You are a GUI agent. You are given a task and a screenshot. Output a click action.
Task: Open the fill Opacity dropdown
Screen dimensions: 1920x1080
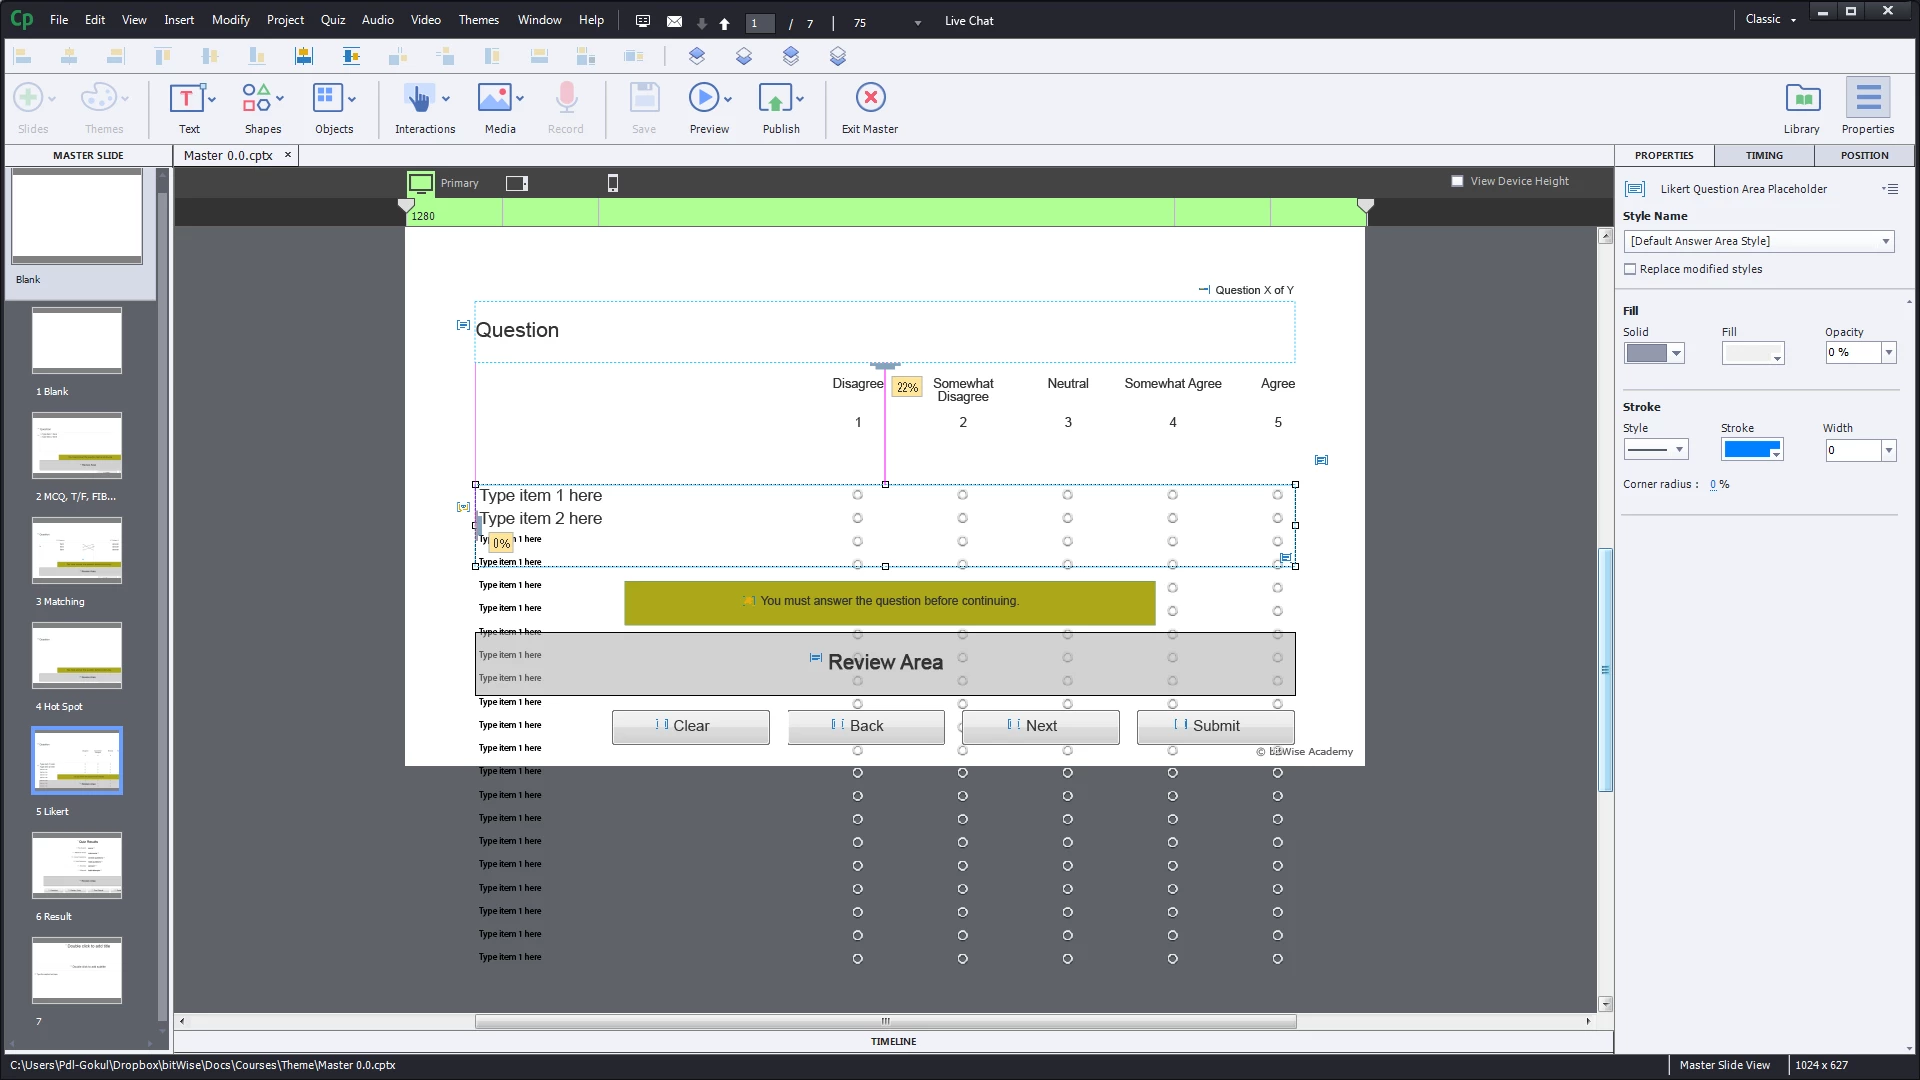point(1888,352)
